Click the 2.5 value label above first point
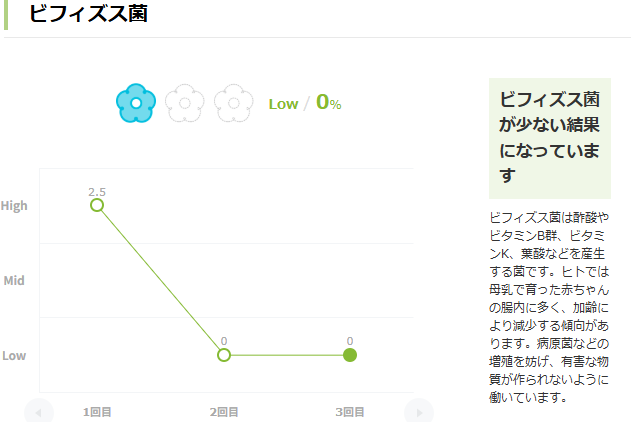 coord(97,191)
